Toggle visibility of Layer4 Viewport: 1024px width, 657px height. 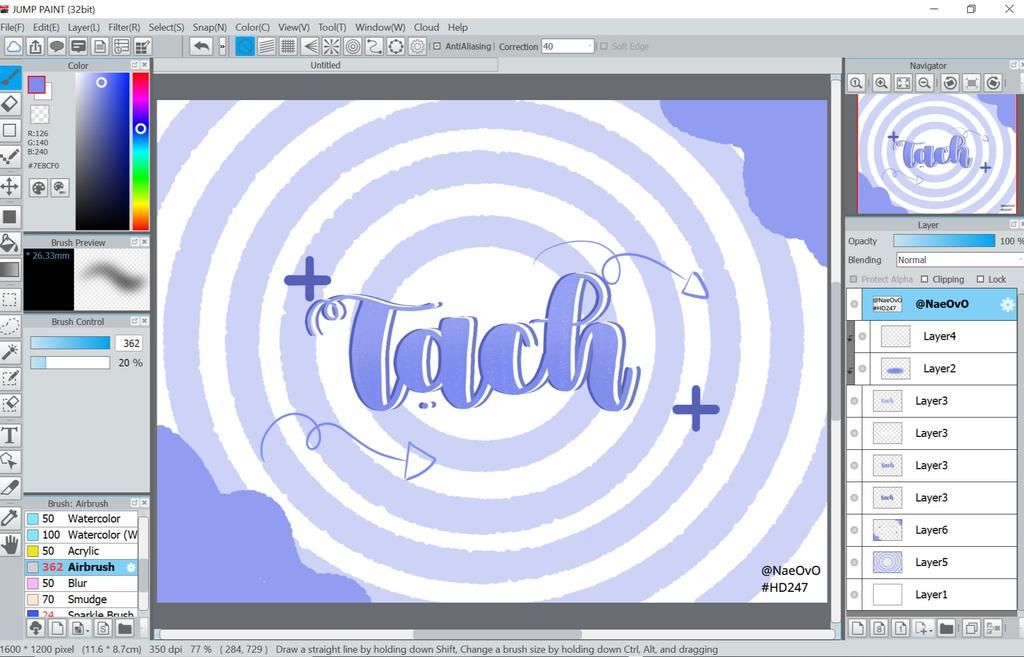pyautogui.click(x=862, y=336)
